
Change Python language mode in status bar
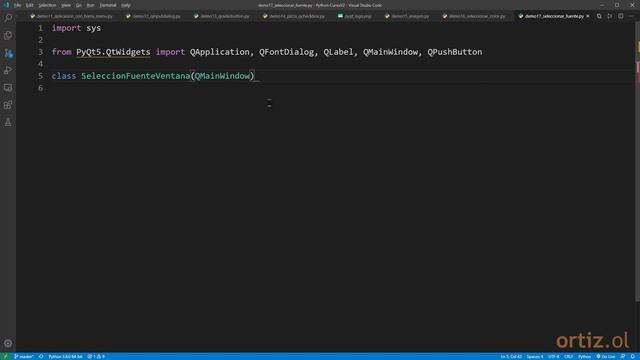pyautogui.click(x=584, y=356)
